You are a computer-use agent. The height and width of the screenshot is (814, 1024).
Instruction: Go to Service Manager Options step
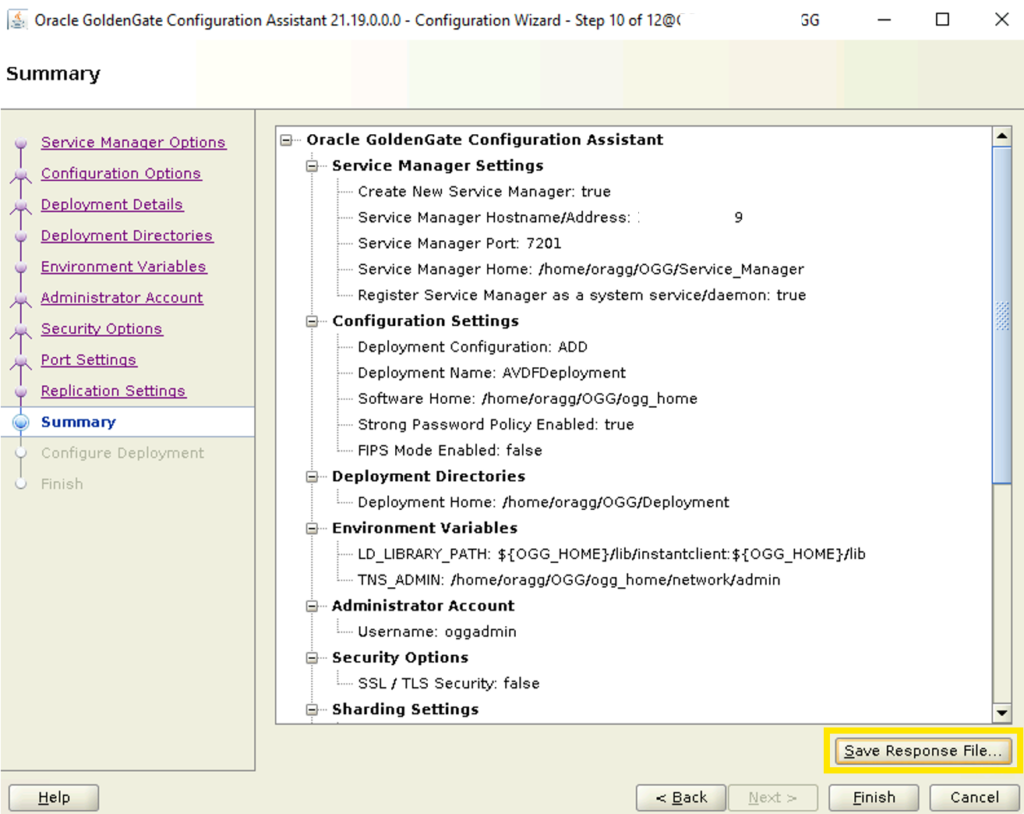coord(133,142)
